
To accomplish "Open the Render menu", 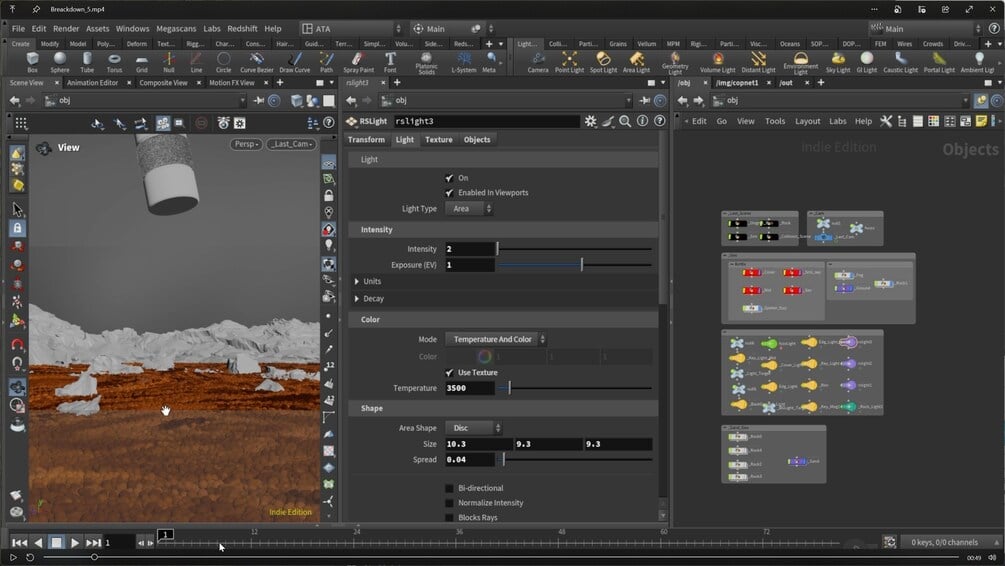I will tap(66, 29).
